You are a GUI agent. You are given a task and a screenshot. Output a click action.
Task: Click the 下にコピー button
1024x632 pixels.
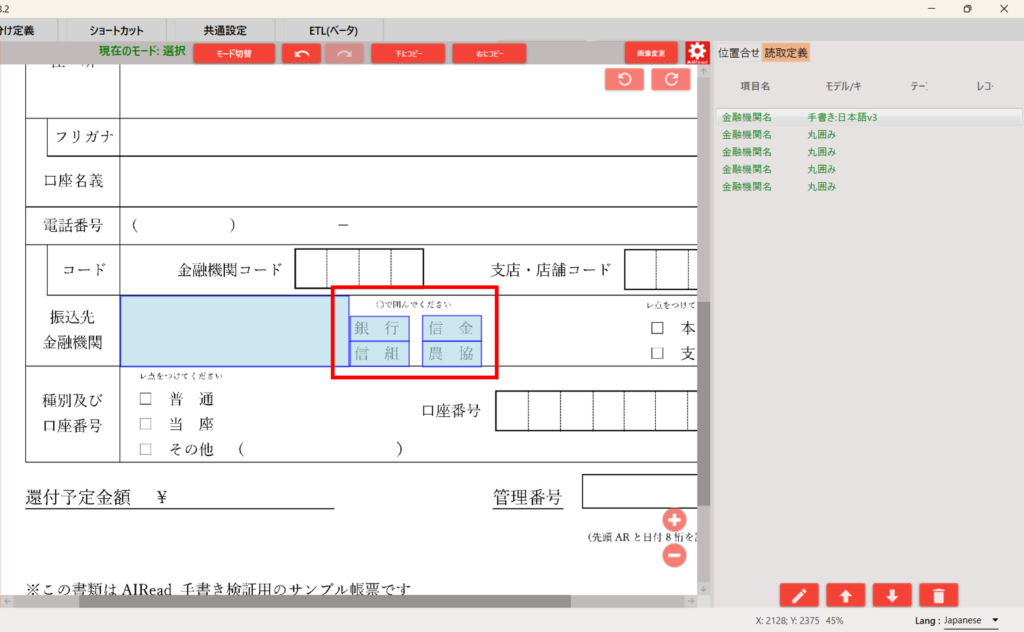coord(408,53)
